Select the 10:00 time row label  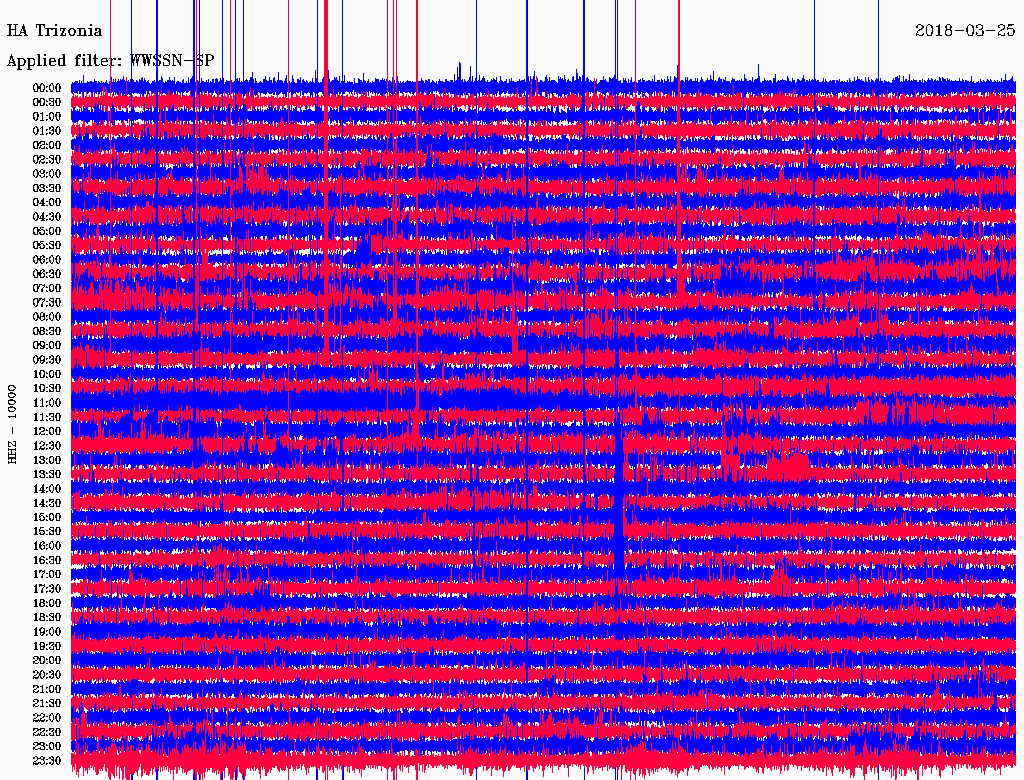[x=47, y=374]
